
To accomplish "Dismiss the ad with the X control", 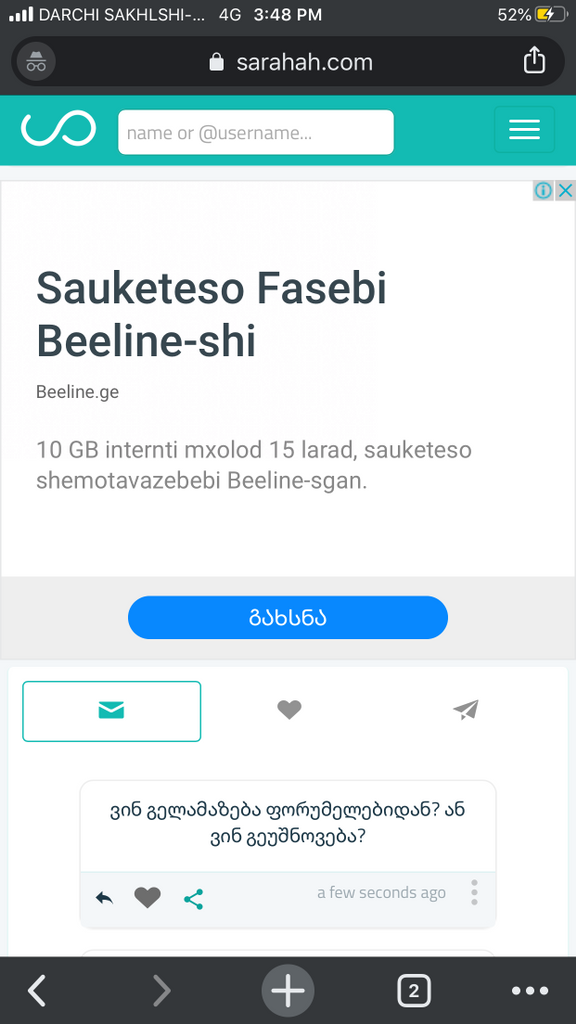I will [x=566, y=190].
